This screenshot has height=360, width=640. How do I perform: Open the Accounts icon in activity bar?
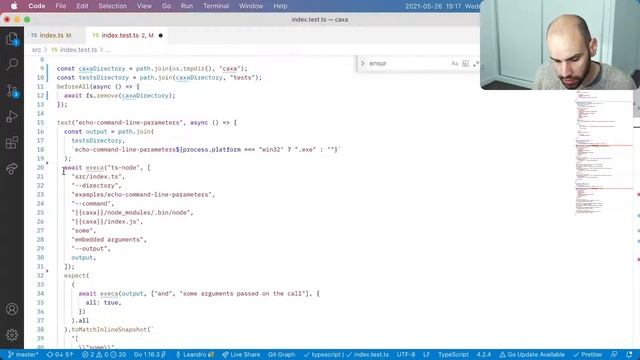click(12, 309)
